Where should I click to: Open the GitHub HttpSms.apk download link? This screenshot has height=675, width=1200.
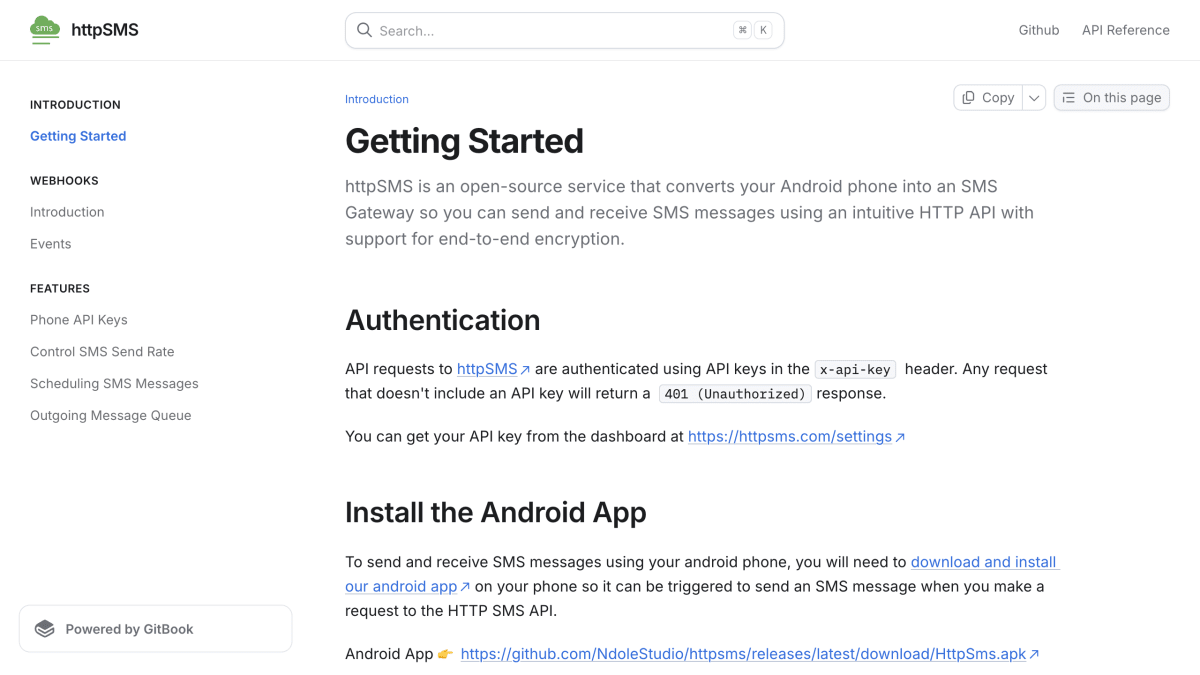(743, 654)
